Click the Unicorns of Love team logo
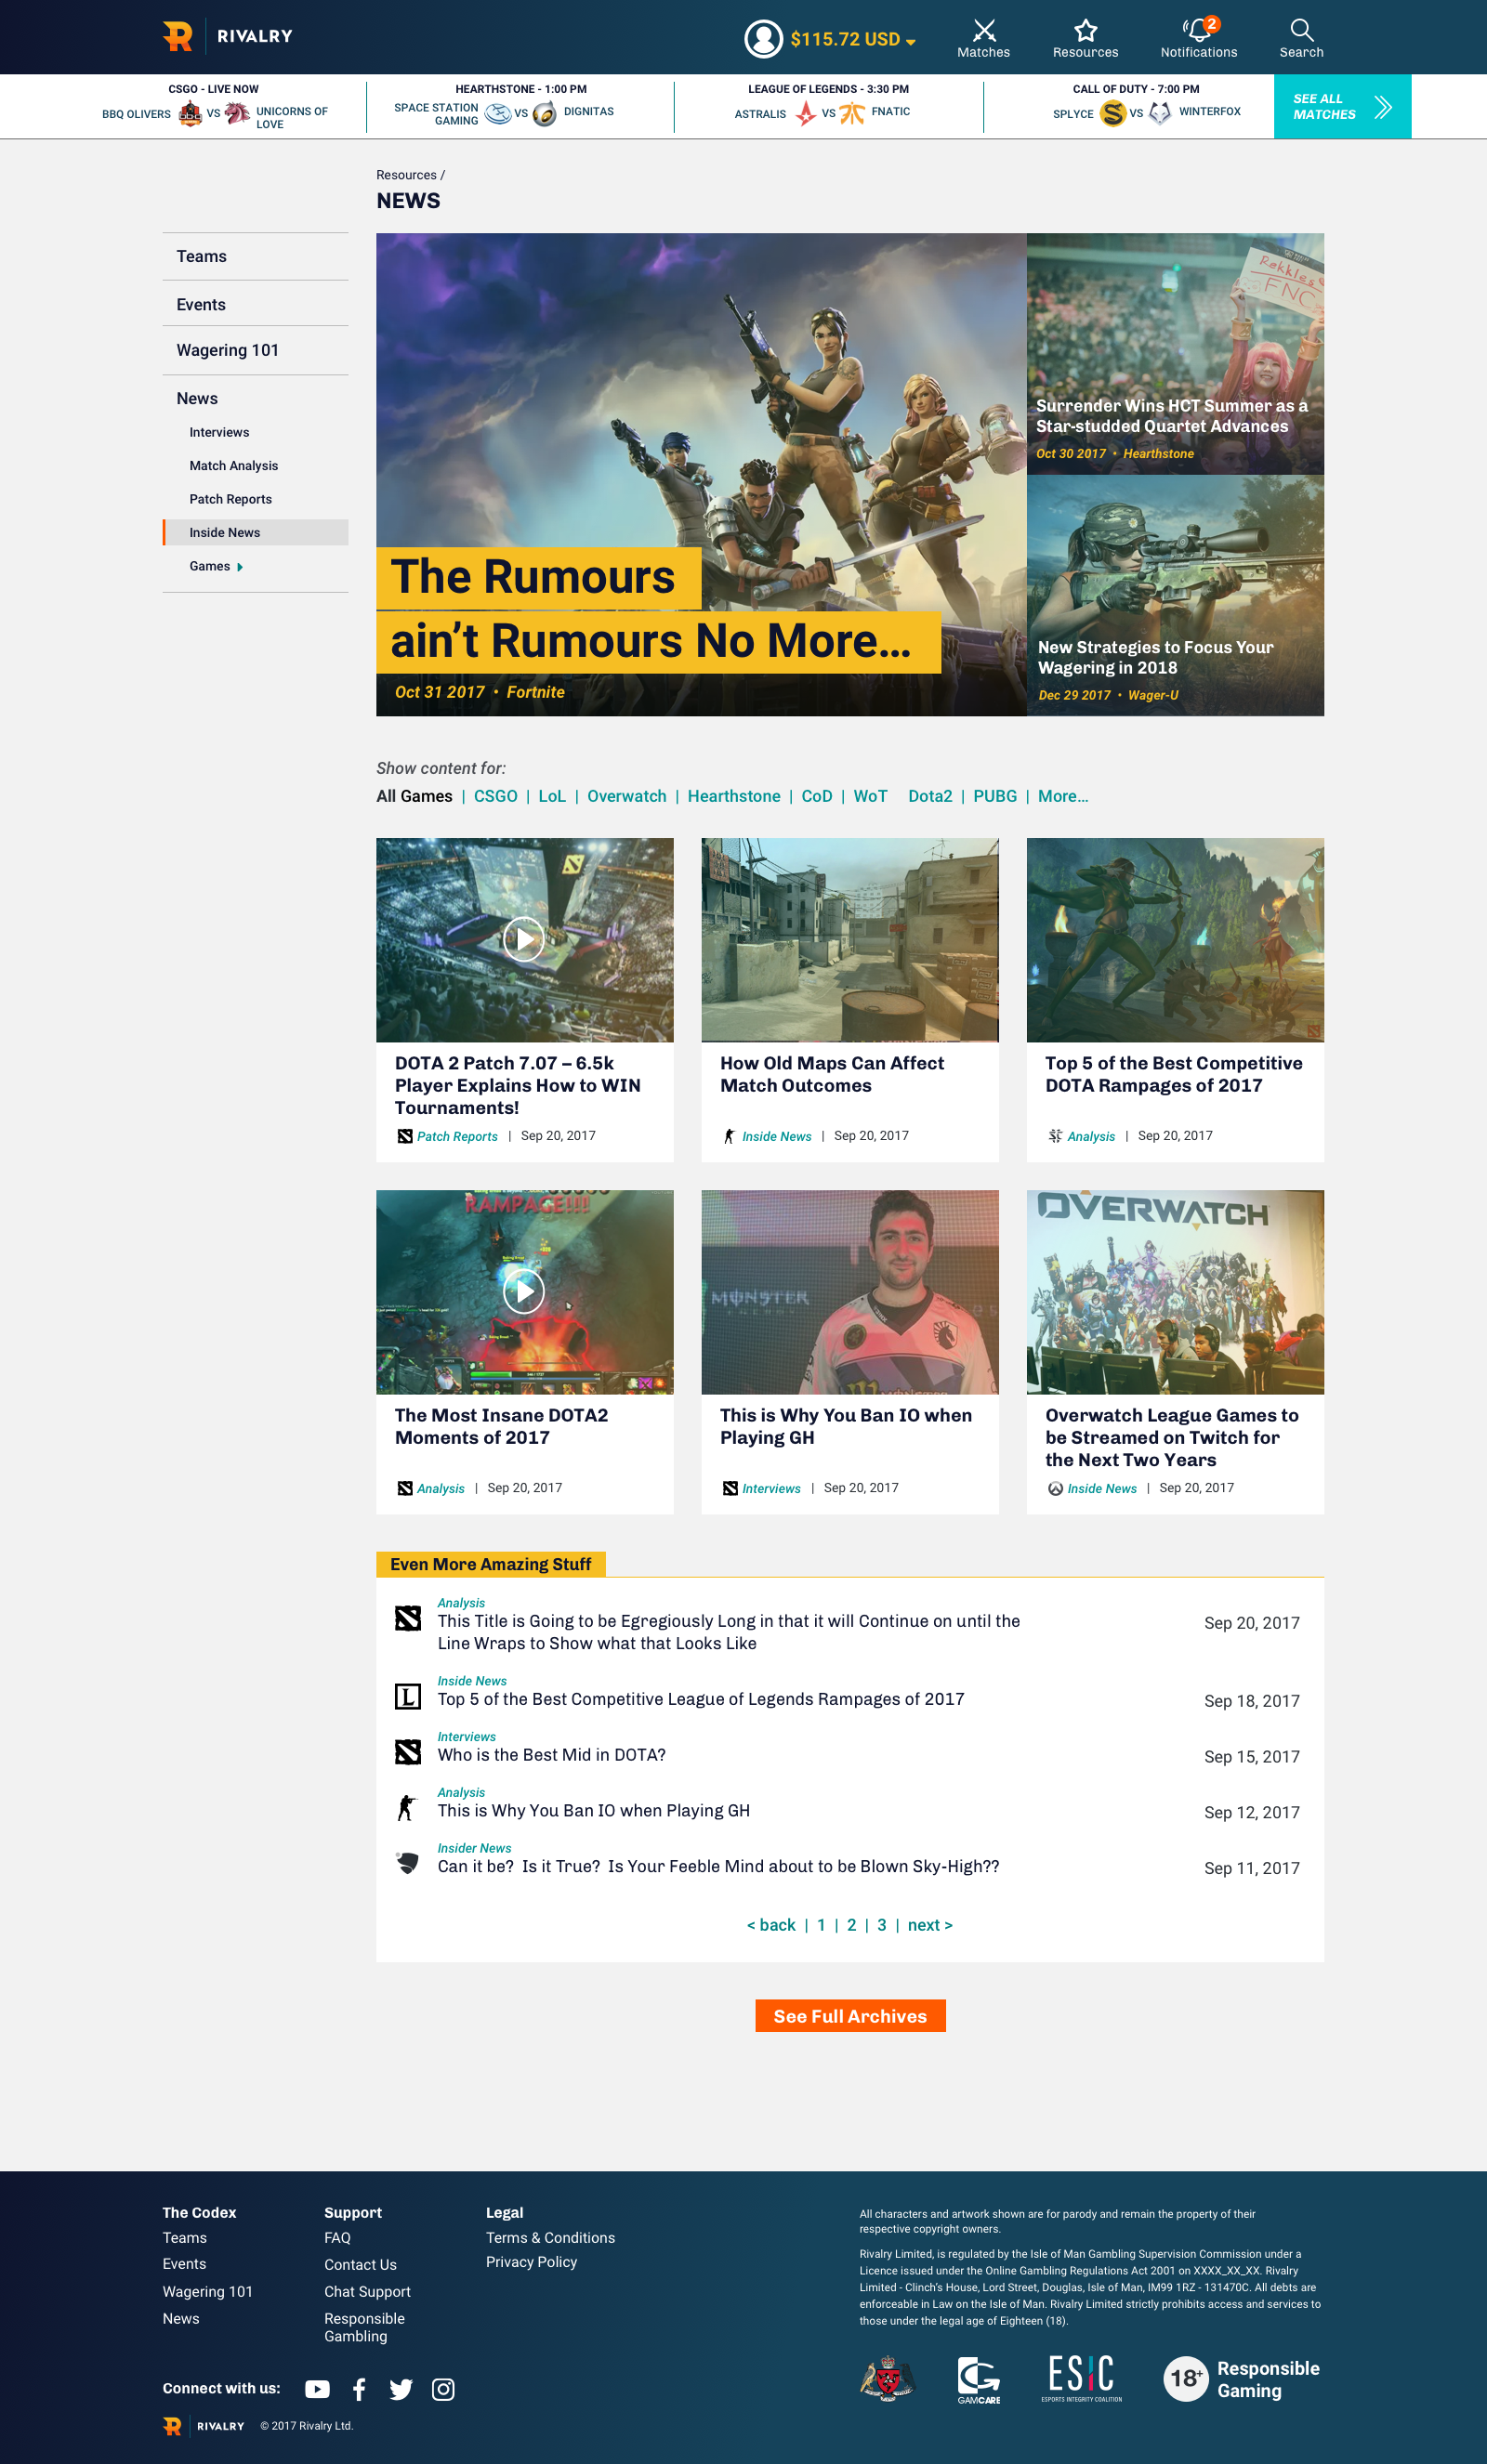Screen dimensions: 1487x2464 237,114
